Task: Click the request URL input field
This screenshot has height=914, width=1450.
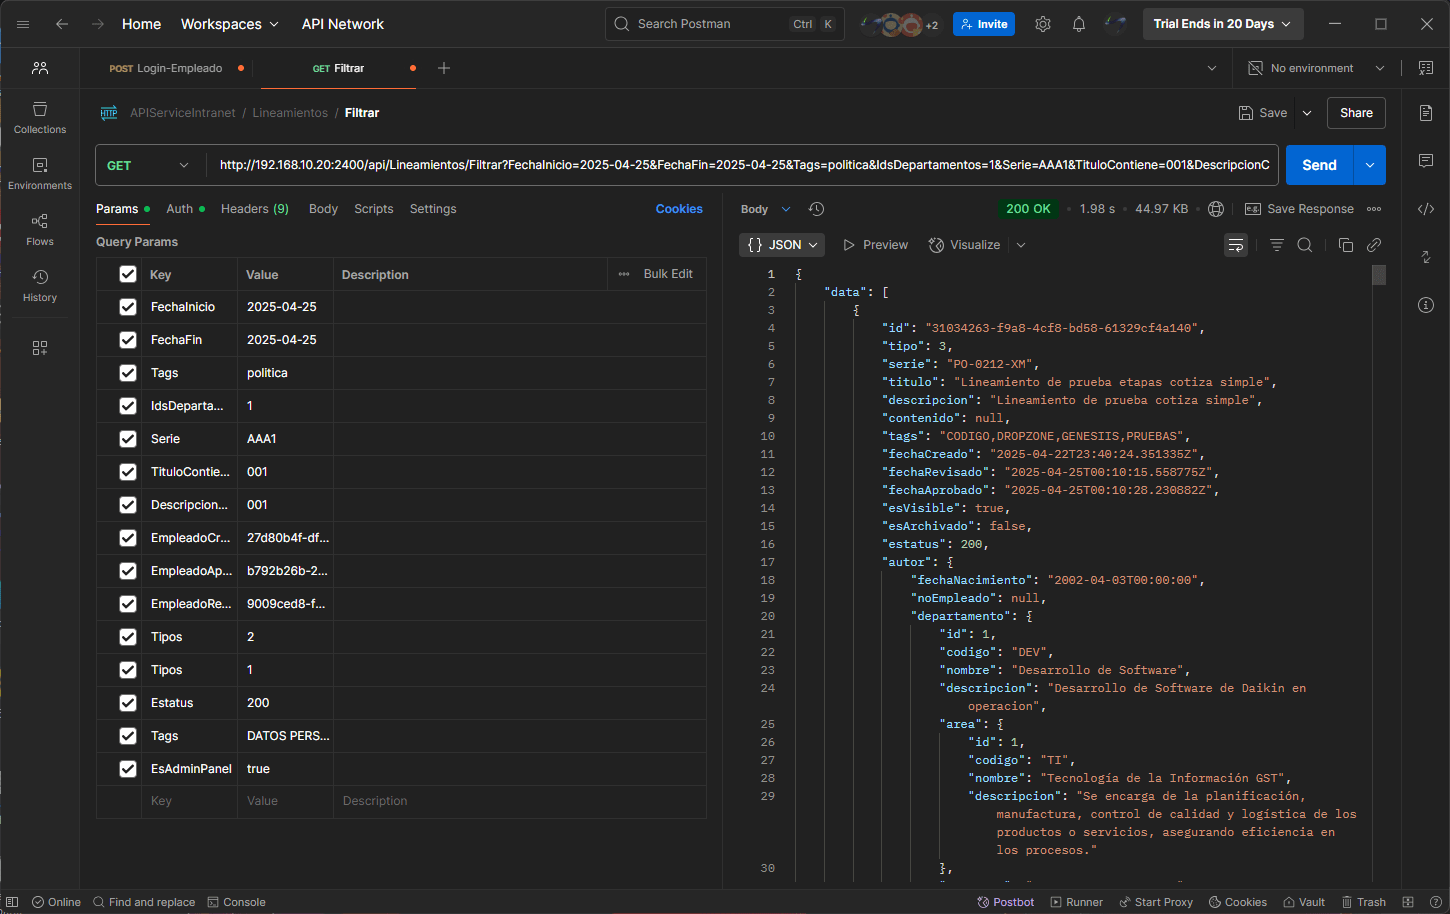Action: (x=743, y=165)
